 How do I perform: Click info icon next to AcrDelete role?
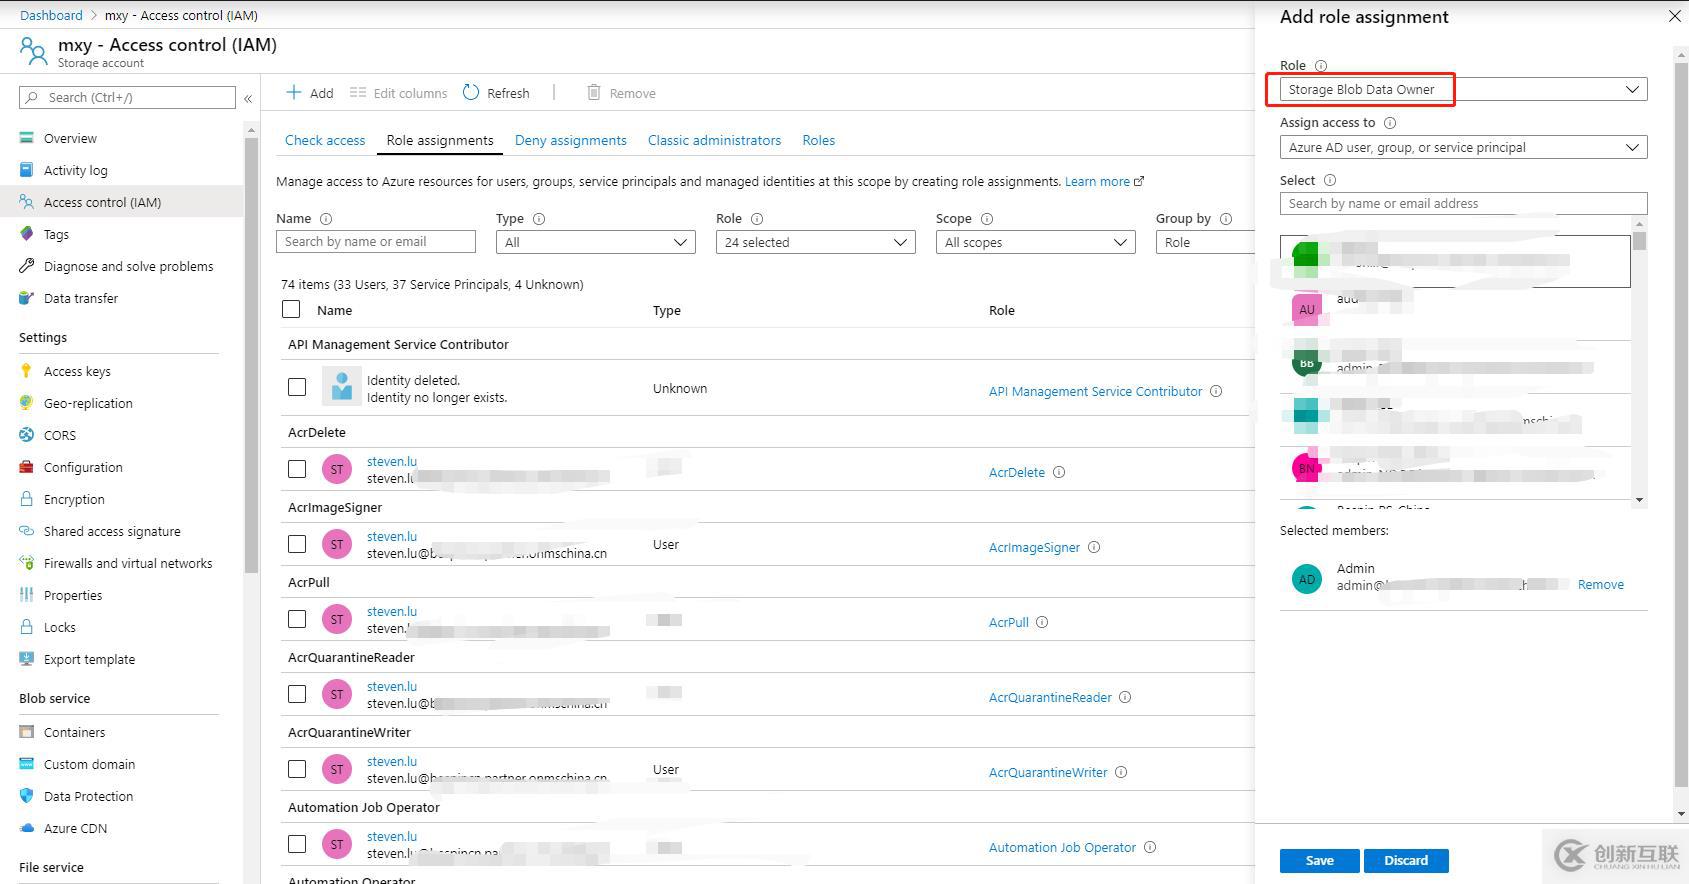(x=1059, y=472)
